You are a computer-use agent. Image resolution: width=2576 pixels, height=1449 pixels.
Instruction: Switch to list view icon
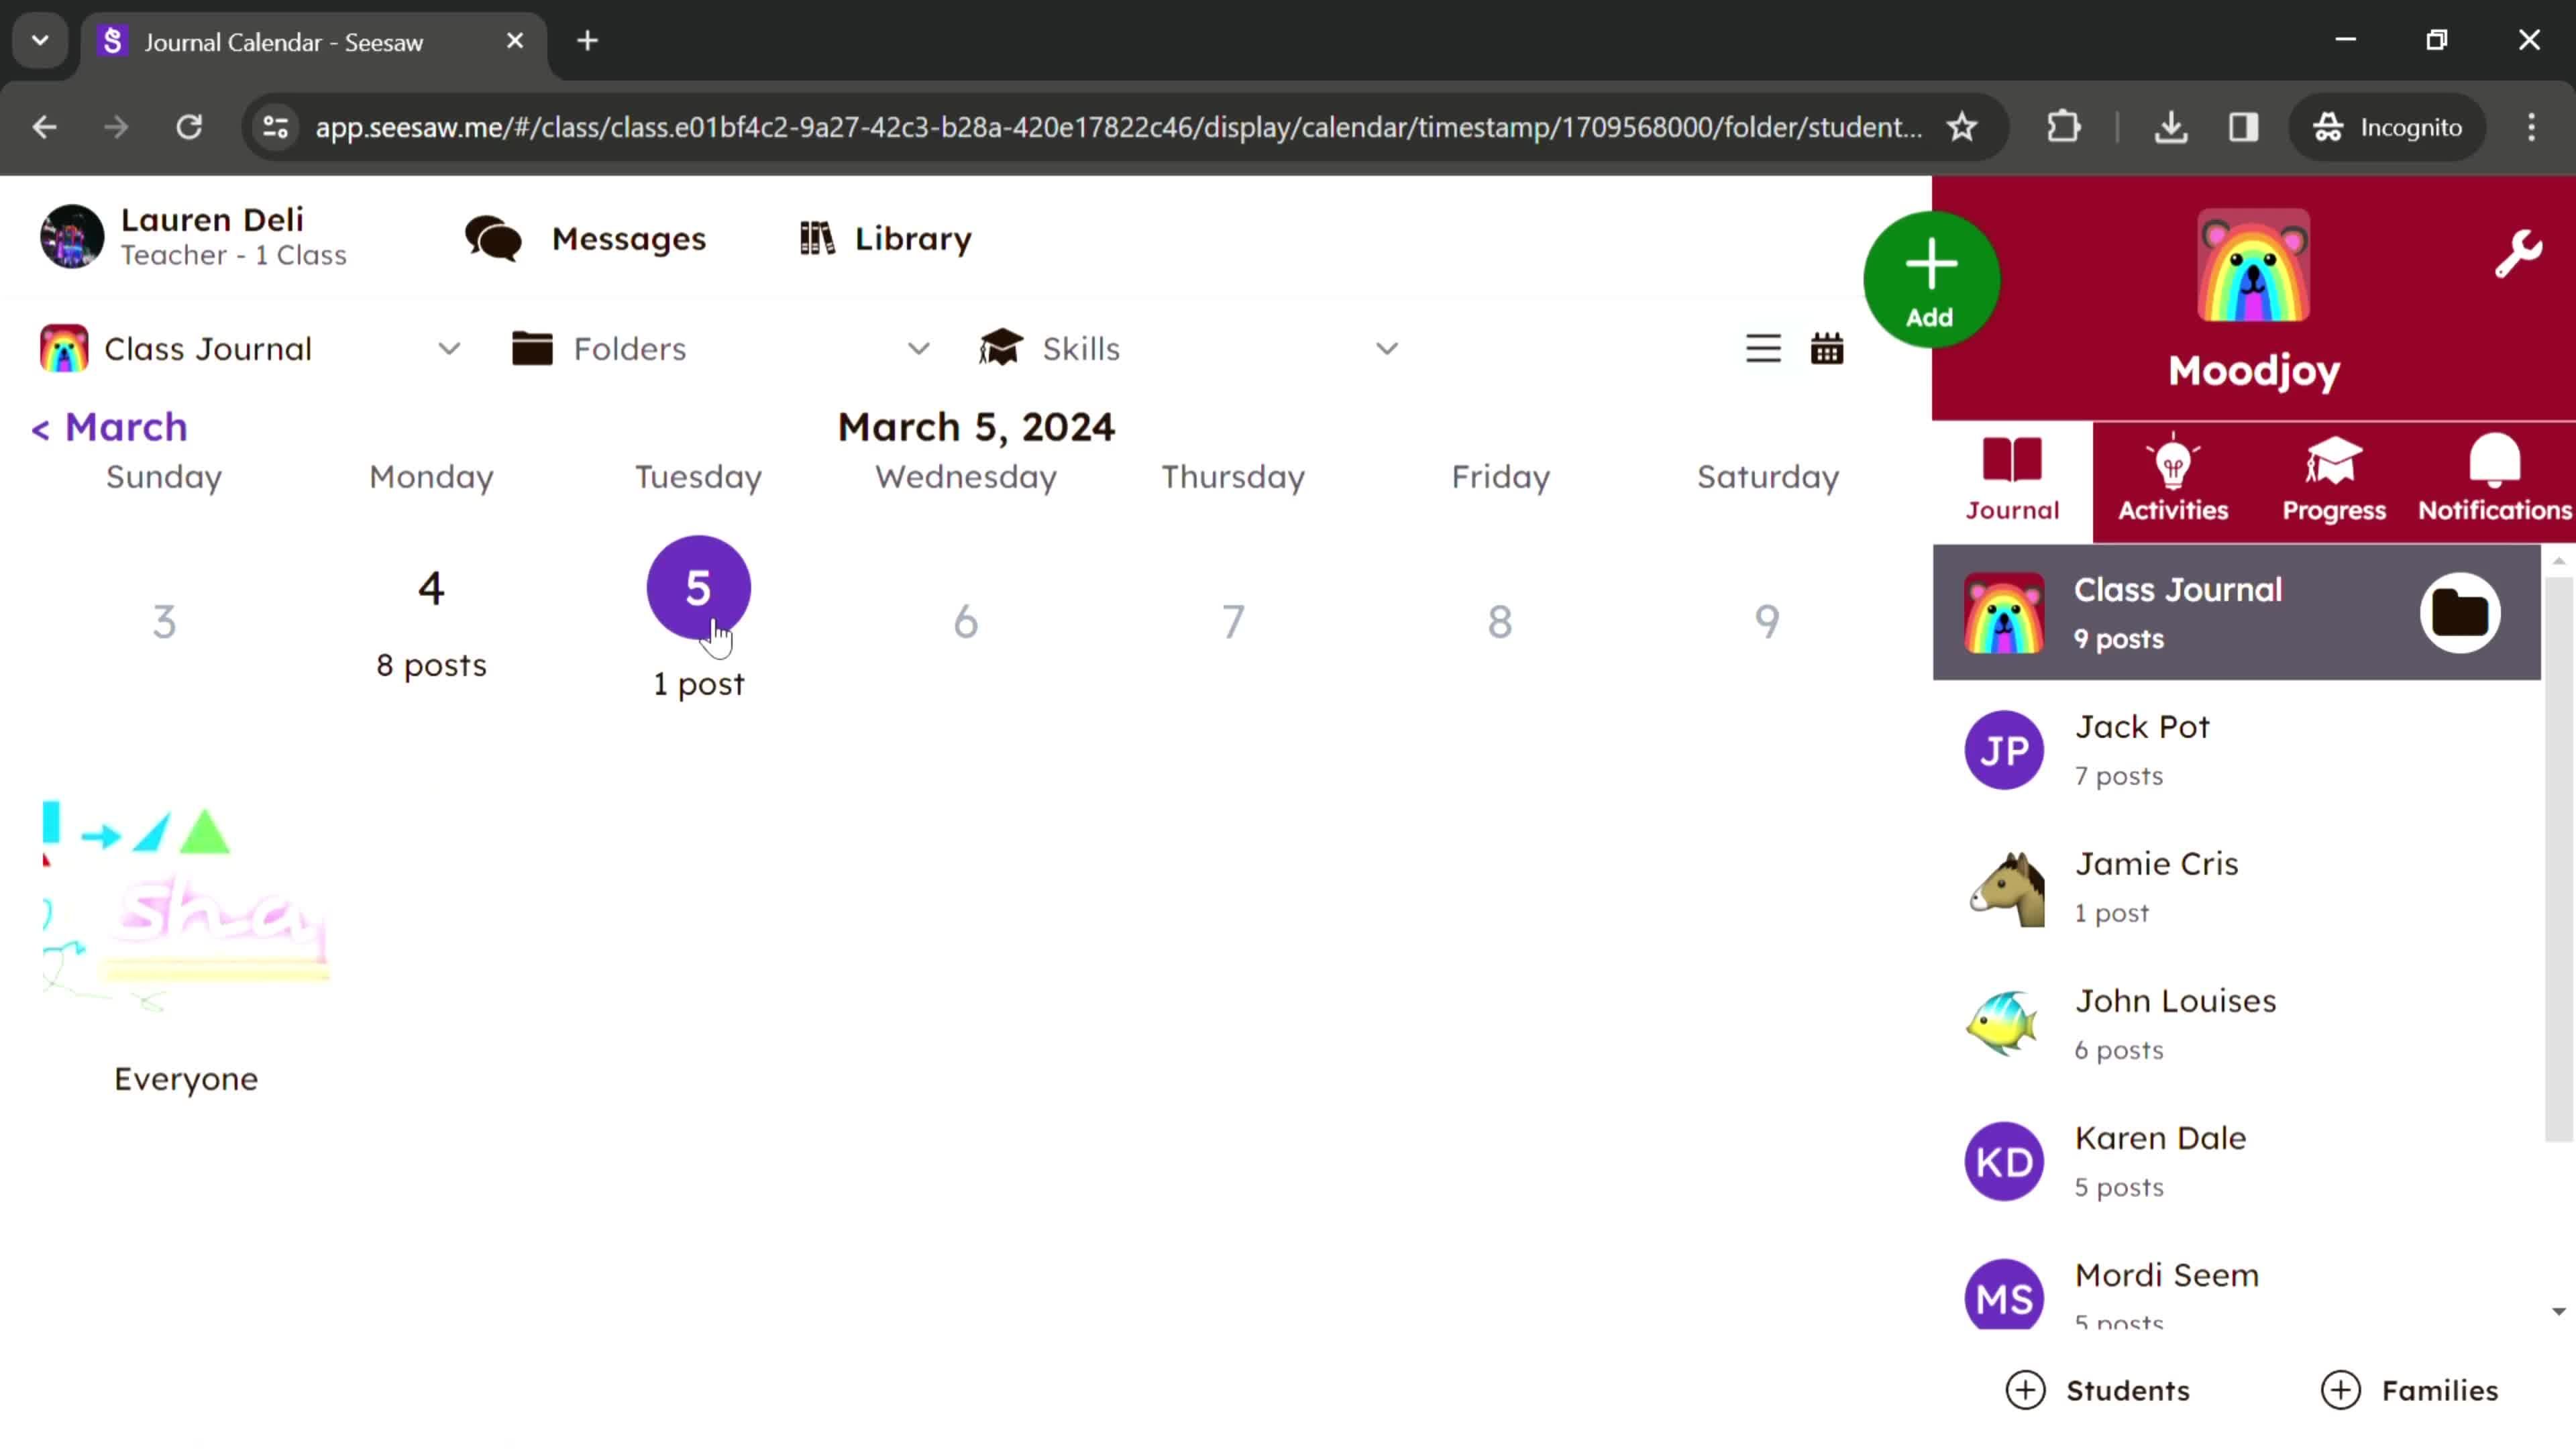pyautogui.click(x=1762, y=349)
